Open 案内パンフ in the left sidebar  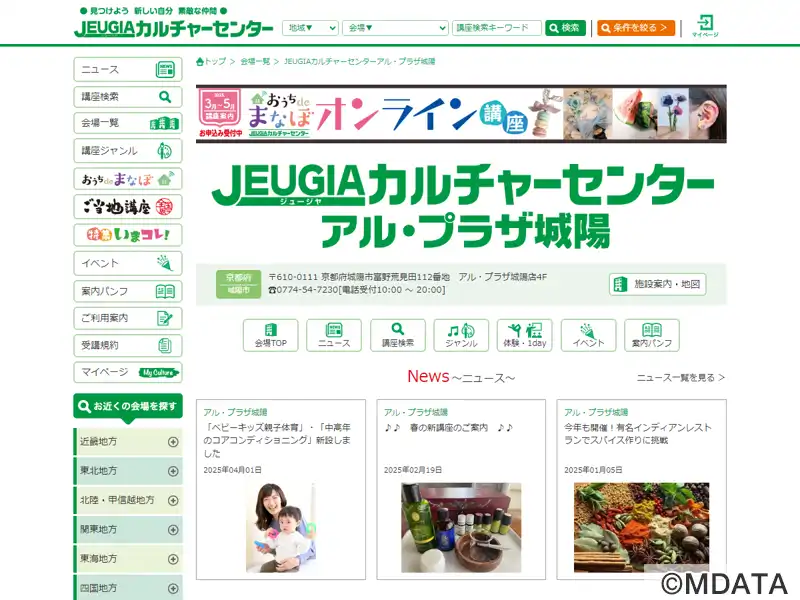(128, 291)
